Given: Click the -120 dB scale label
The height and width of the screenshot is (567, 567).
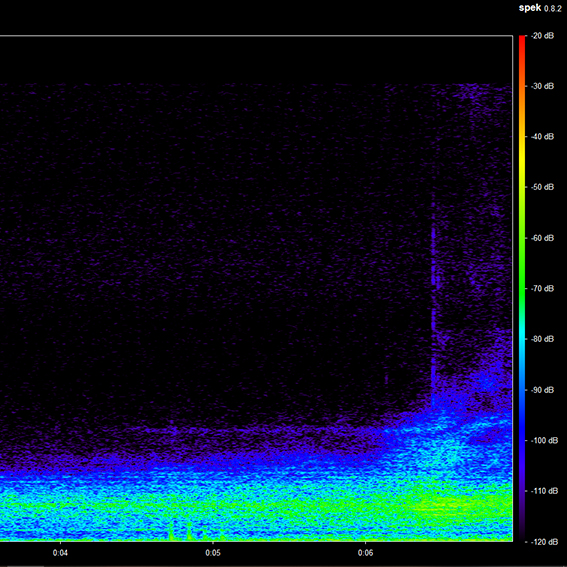Looking at the screenshot, I should pyautogui.click(x=543, y=542).
